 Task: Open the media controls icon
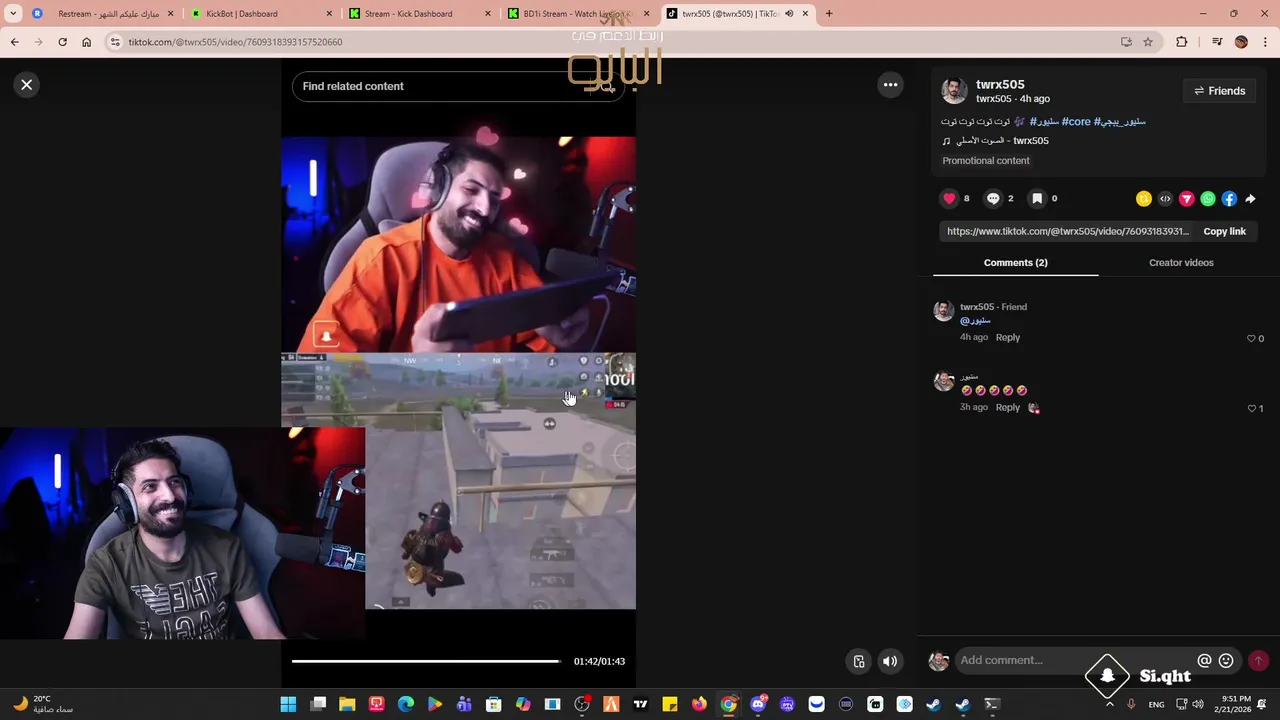pyautogui.click(x=1216, y=42)
